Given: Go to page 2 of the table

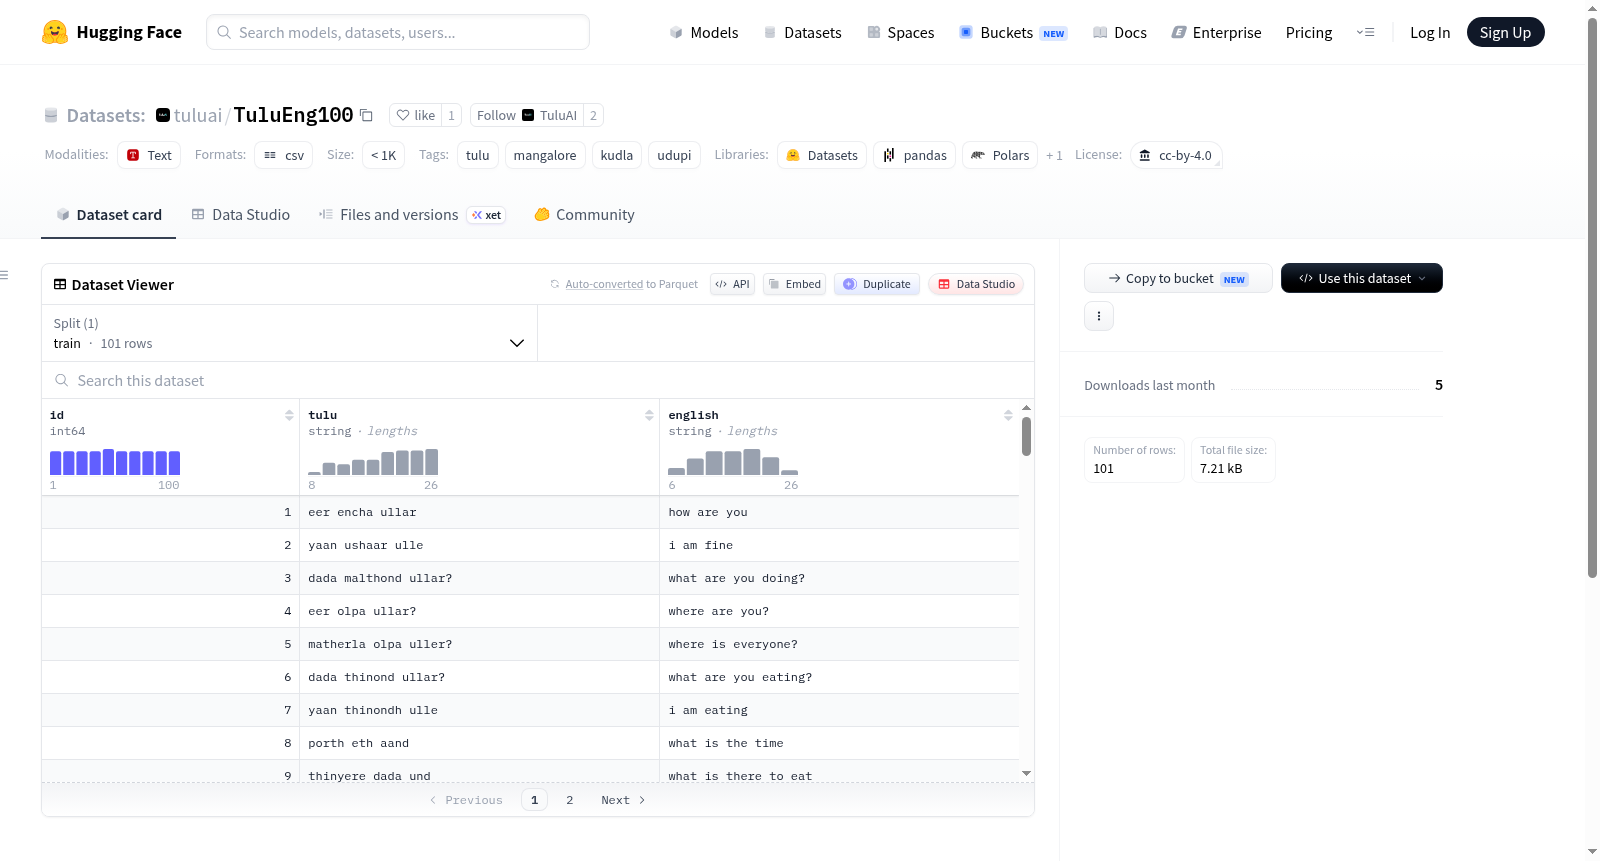Looking at the screenshot, I should point(570,800).
